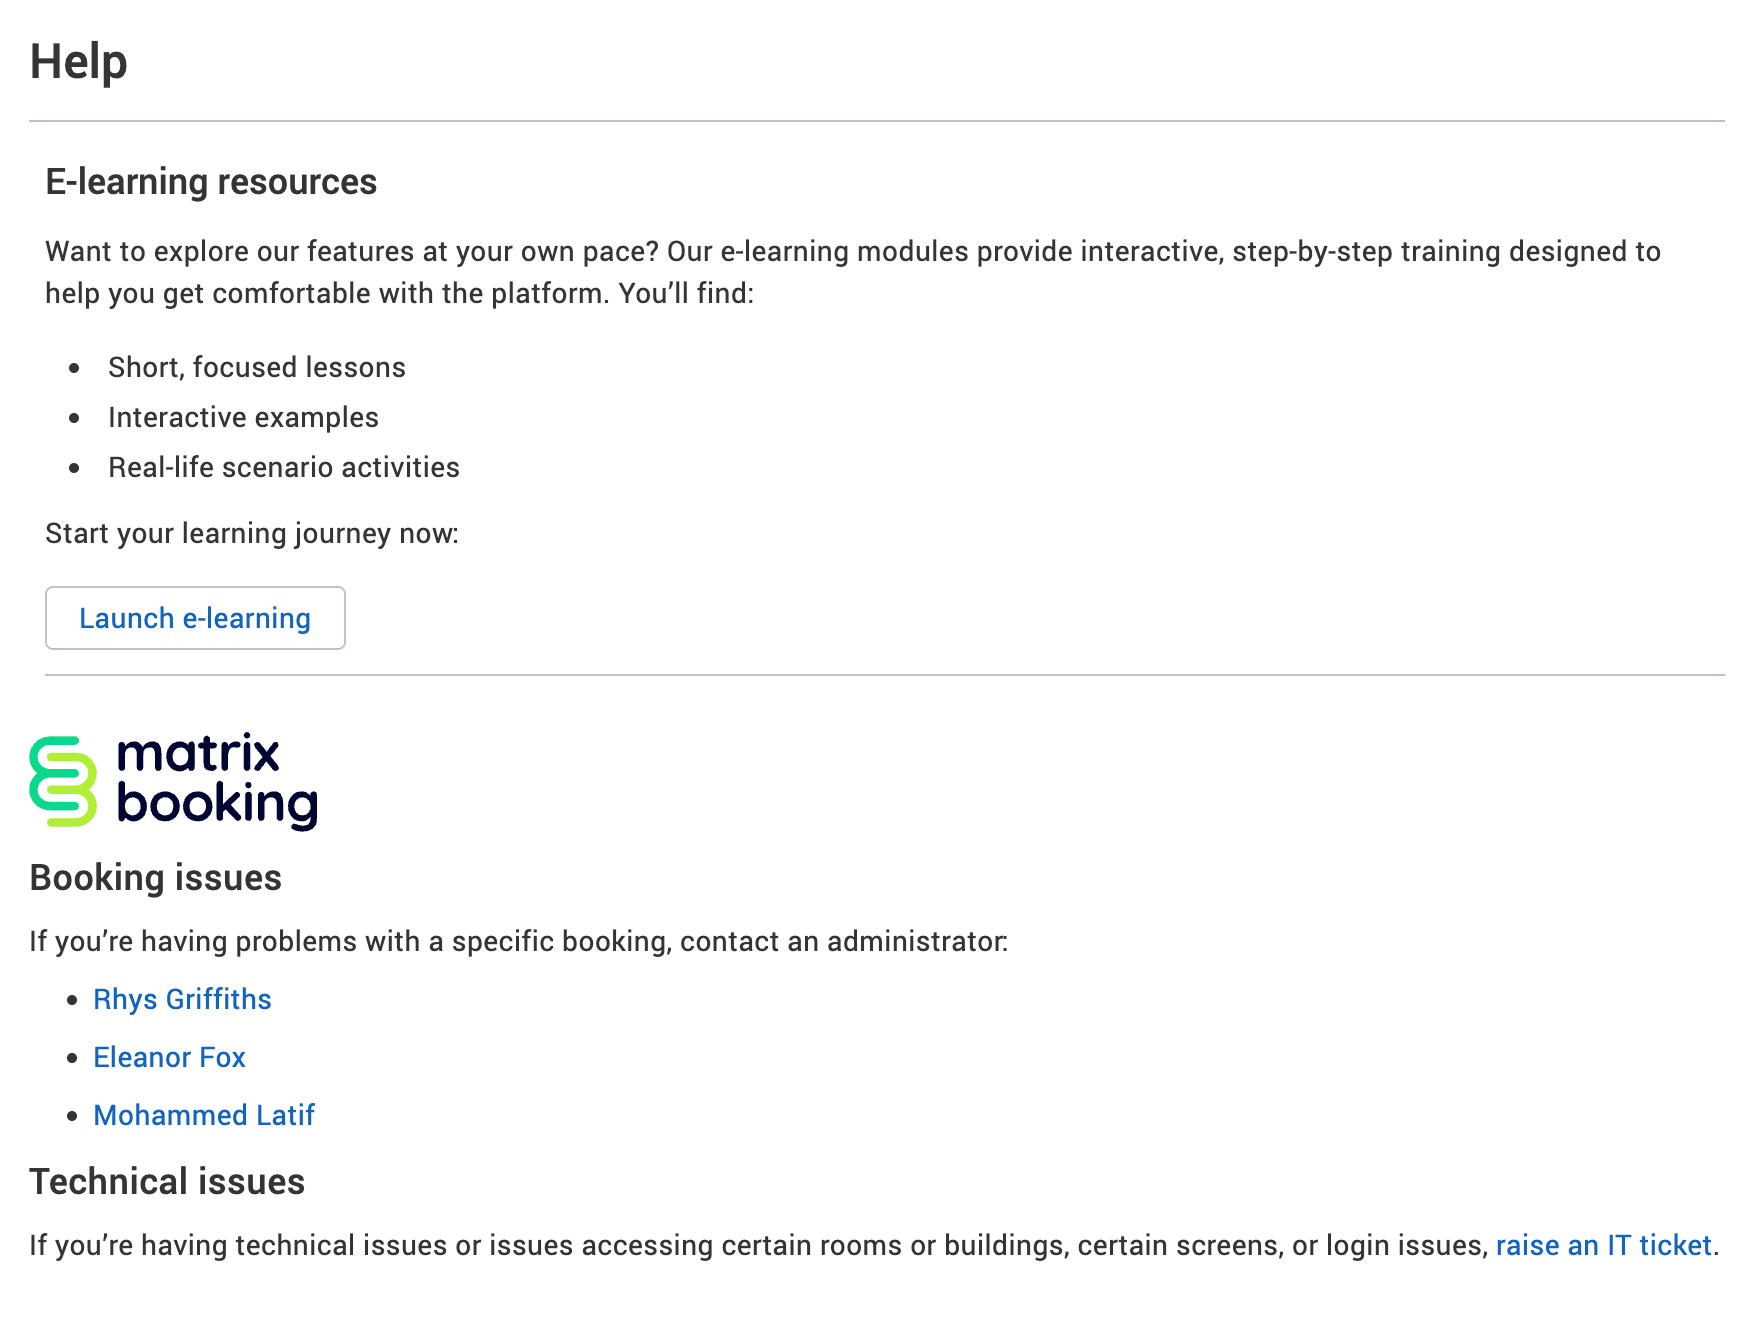This screenshot has width=1747, height=1323.
Task: Click the Technical issues heading
Action: pyautogui.click(x=166, y=1181)
